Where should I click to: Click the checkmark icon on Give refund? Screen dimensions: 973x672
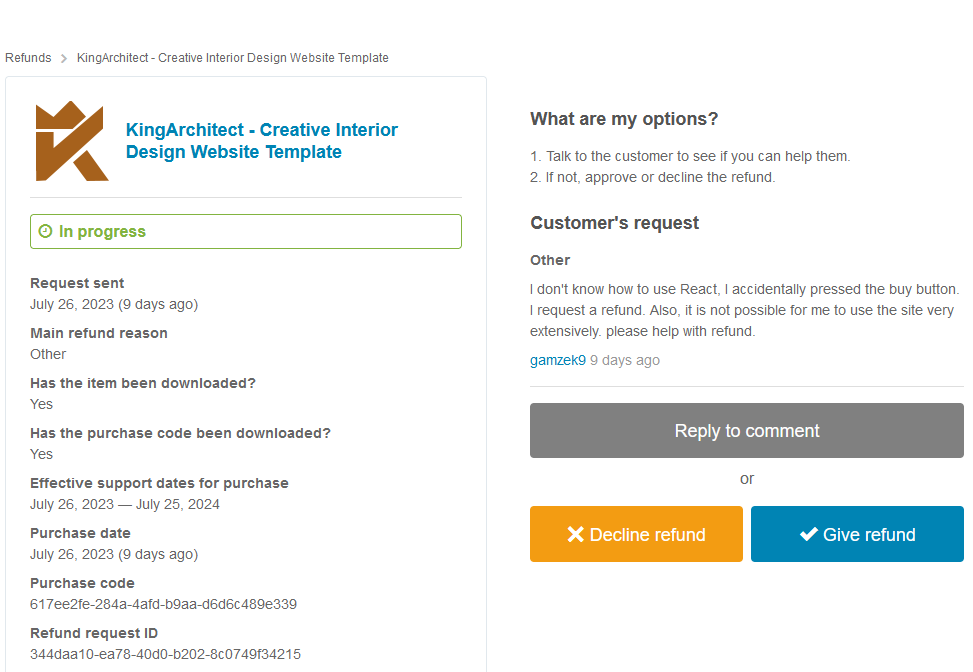click(x=809, y=534)
